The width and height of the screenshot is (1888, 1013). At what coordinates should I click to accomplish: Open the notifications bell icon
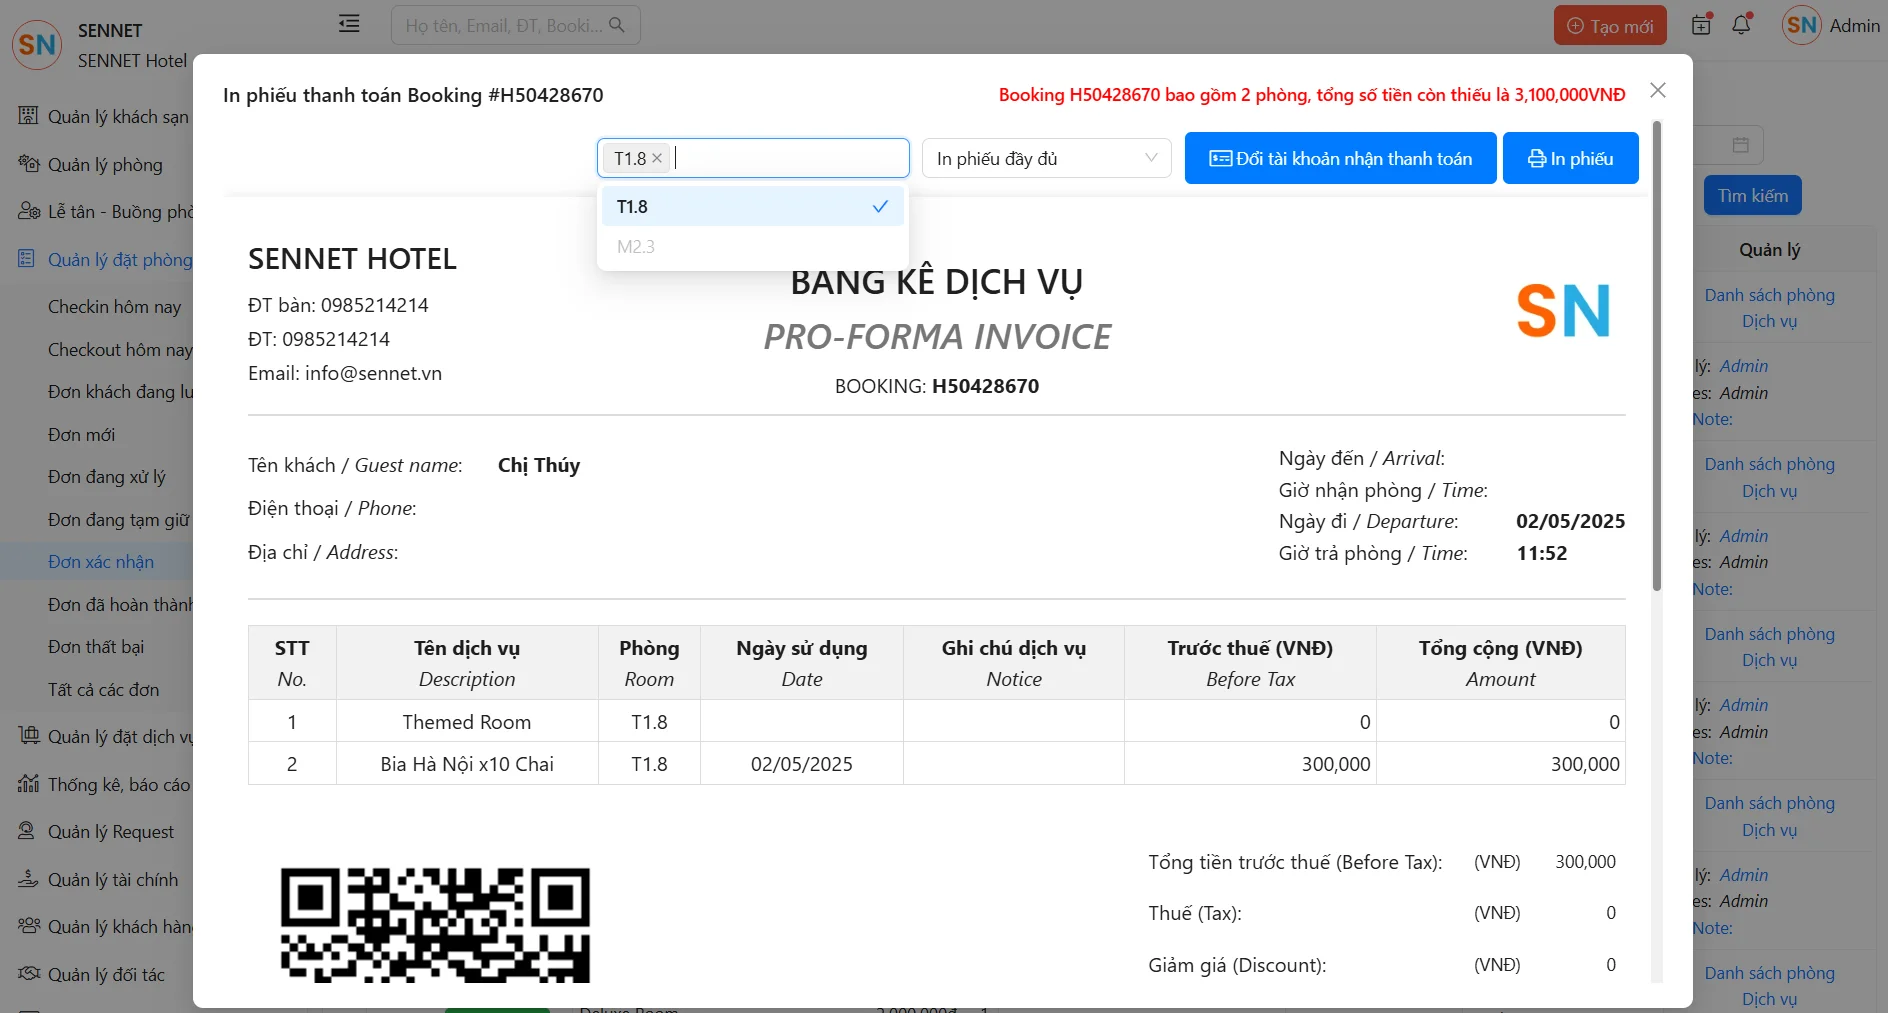tap(1741, 25)
